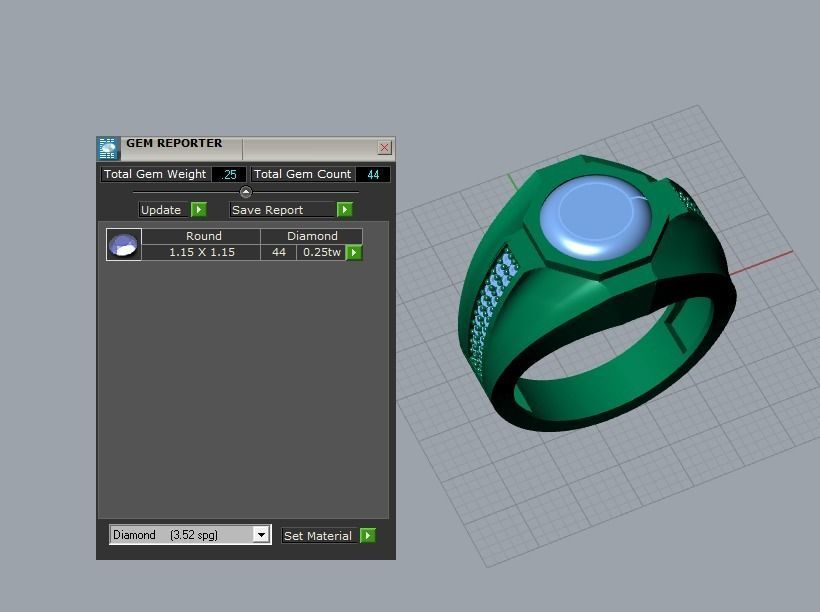This screenshot has width=820, height=612.
Task: Click the '1.15 X 1.15' size cell
Action: coord(201,252)
